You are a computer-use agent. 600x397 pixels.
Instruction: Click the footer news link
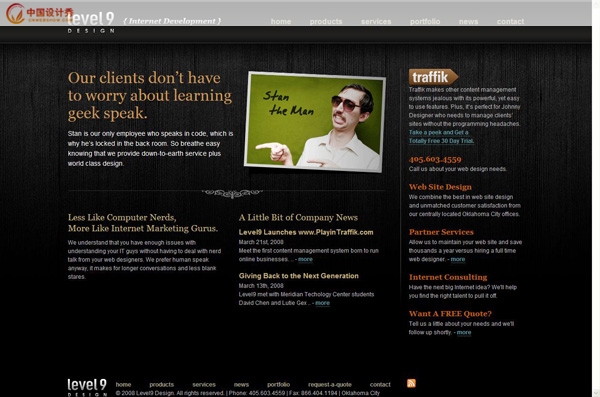tap(241, 384)
